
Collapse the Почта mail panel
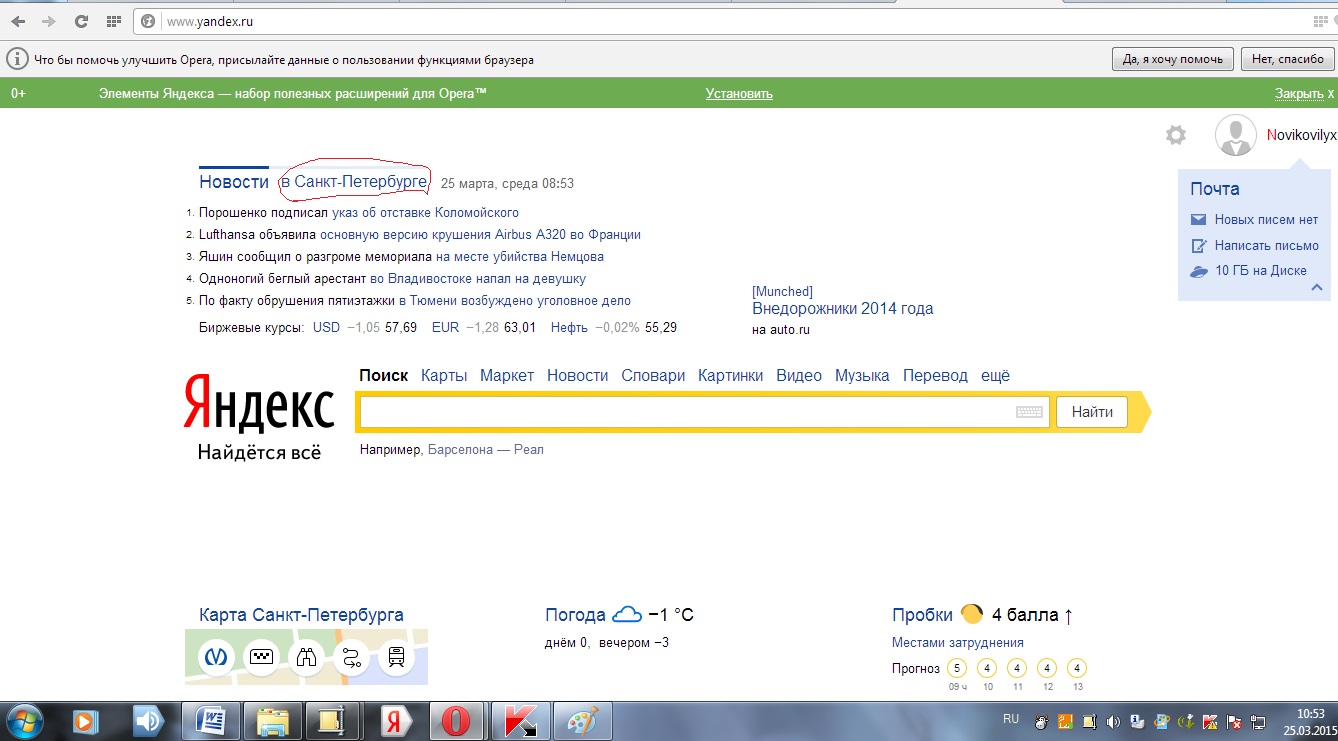click(x=1317, y=287)
